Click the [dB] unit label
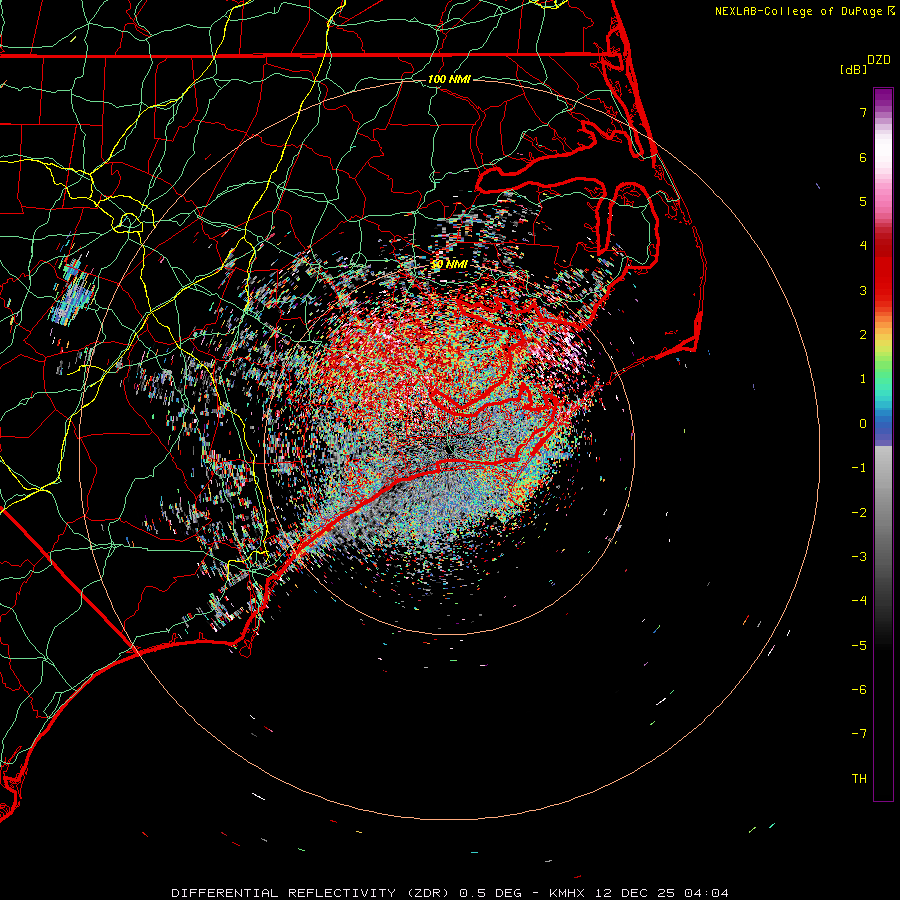 click(x=853, y=69)
